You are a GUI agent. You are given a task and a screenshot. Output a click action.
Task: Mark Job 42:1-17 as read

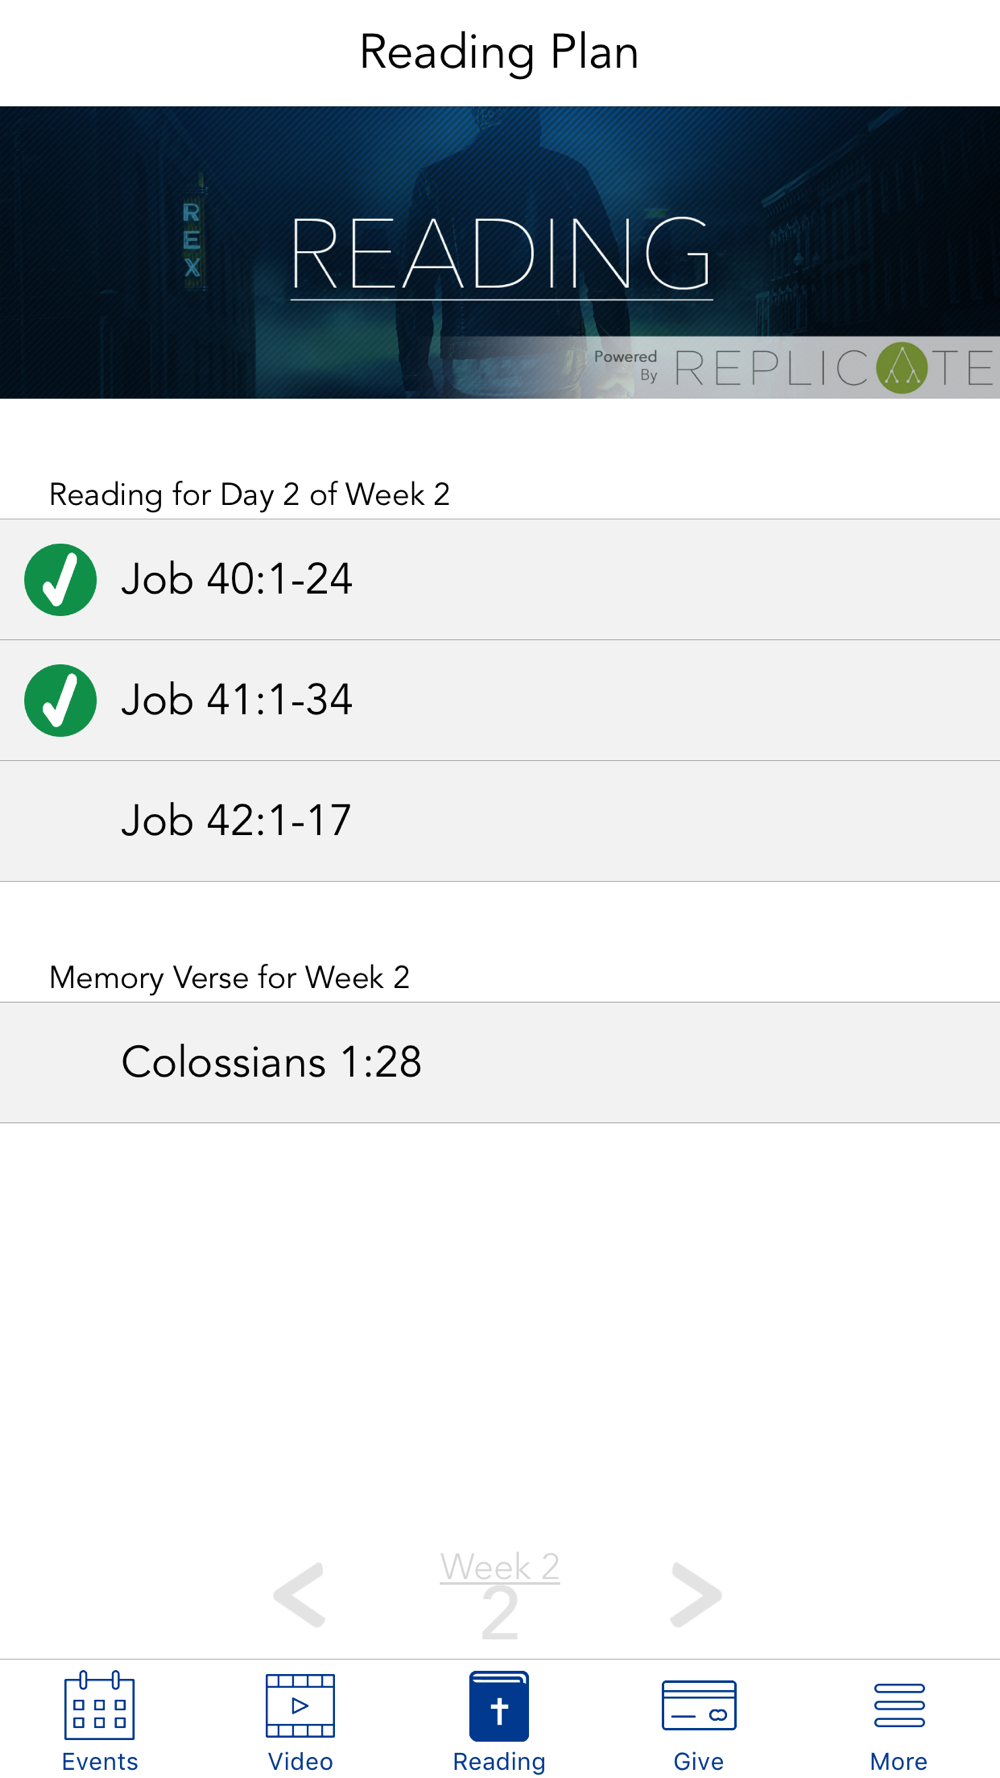(x=61, y=822)
